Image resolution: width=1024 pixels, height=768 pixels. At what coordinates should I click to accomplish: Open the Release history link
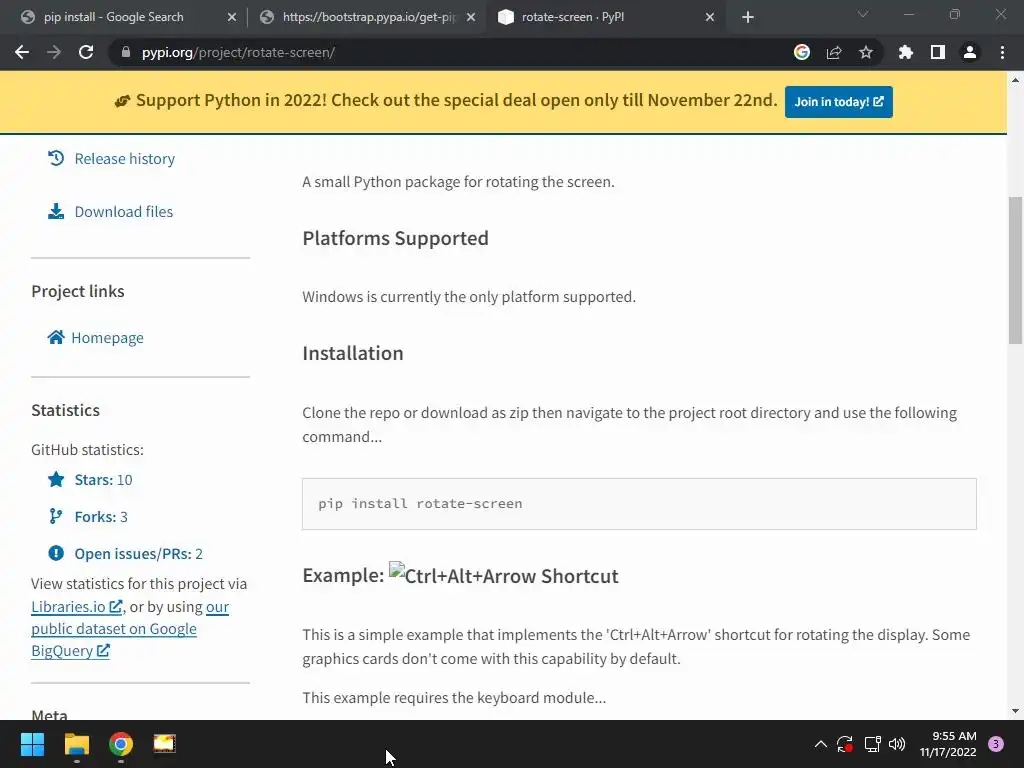pyautogui.click(x=124, y=158)
